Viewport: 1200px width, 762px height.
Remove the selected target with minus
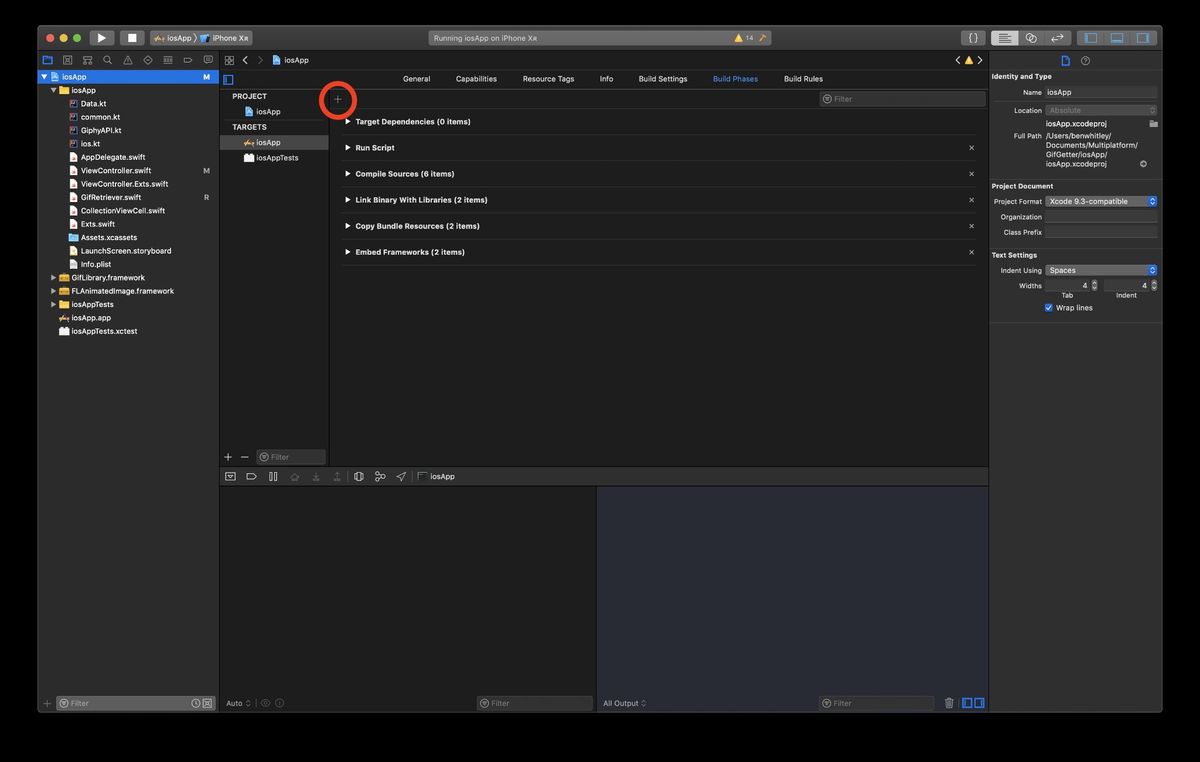(x=244, y=457)
